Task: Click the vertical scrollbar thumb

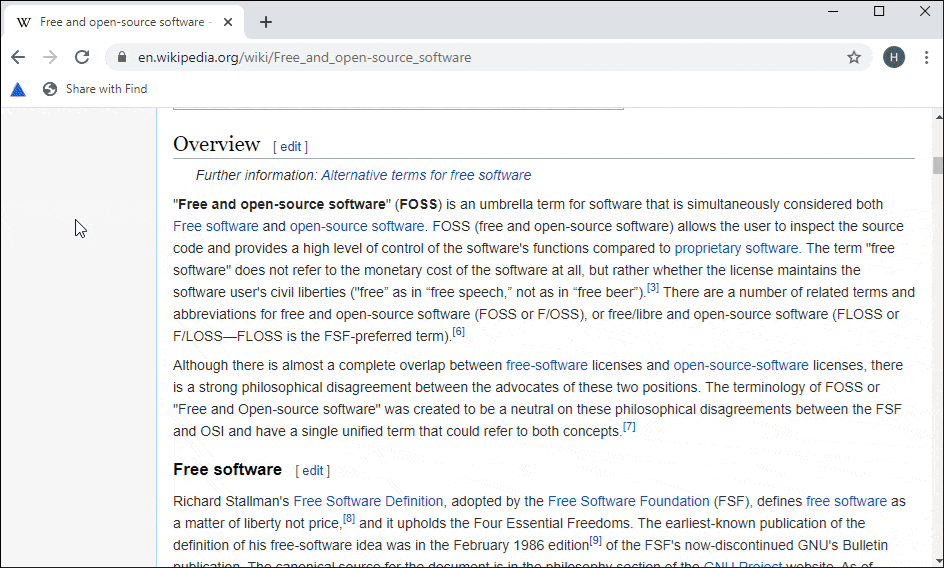Action: (x=938, y=165)
